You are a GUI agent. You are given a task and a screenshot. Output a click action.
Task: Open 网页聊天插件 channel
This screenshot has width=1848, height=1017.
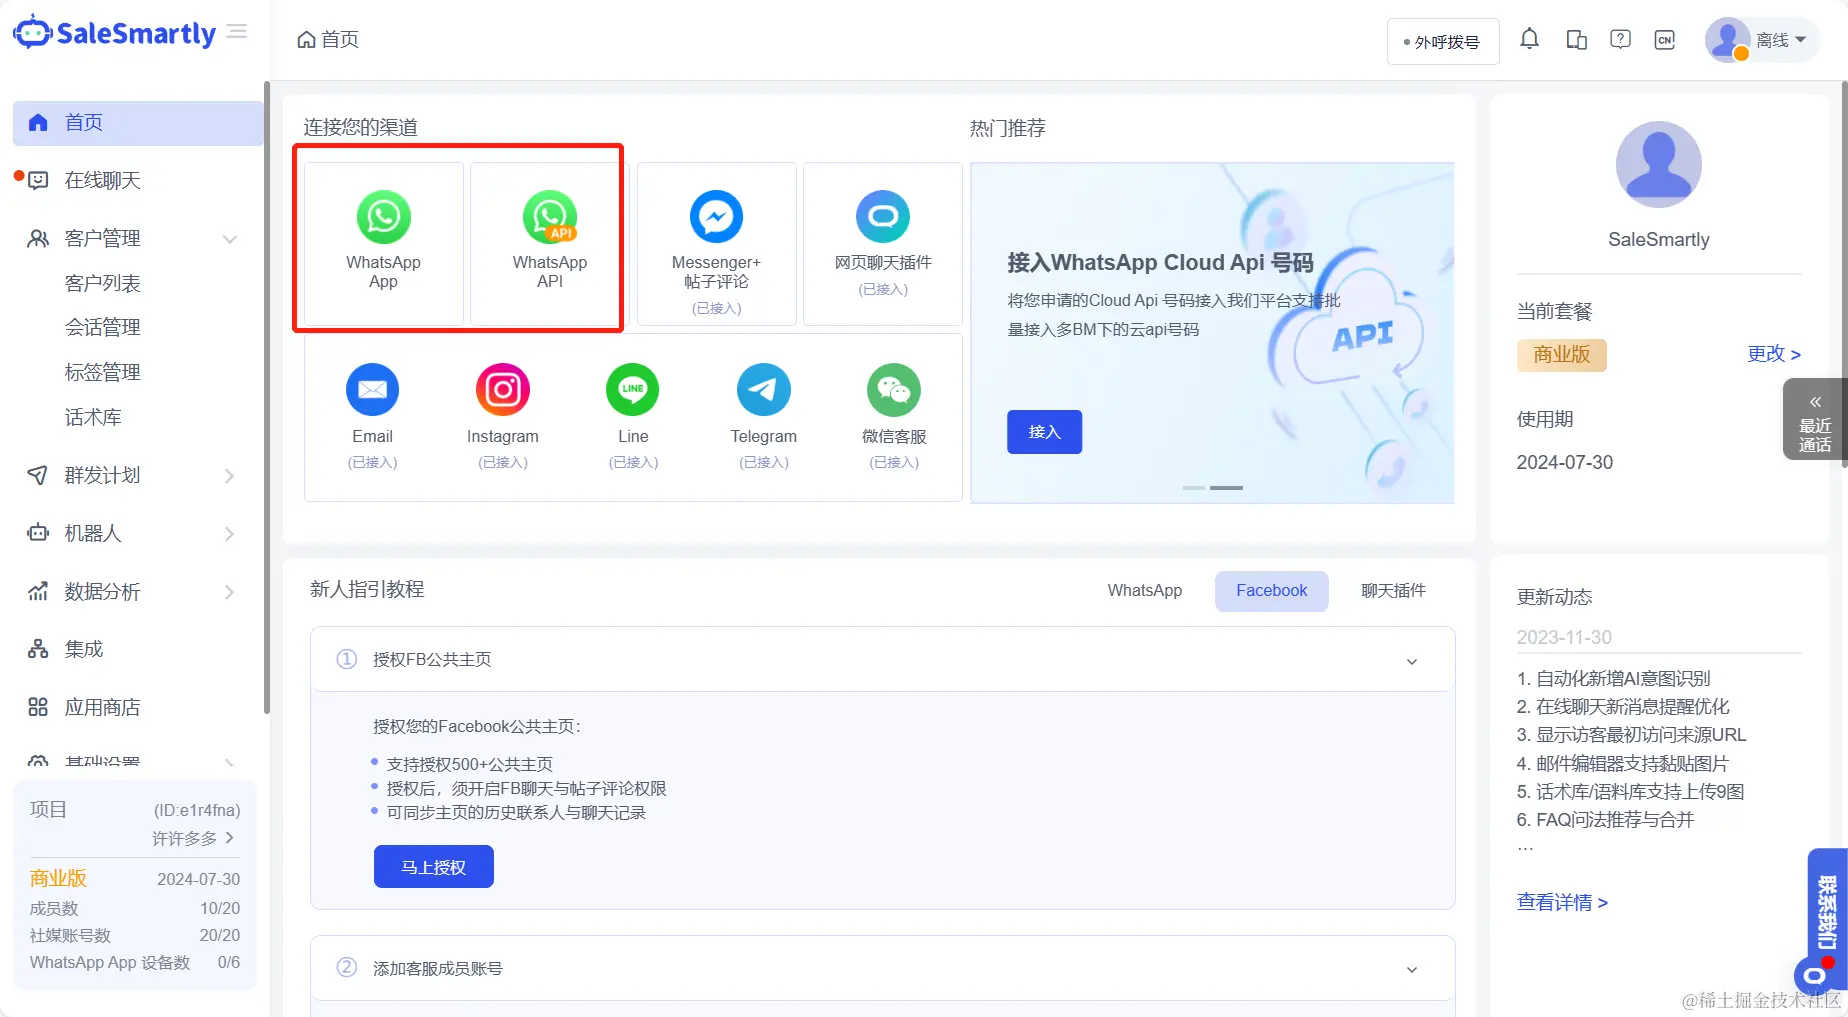[883, 243]
